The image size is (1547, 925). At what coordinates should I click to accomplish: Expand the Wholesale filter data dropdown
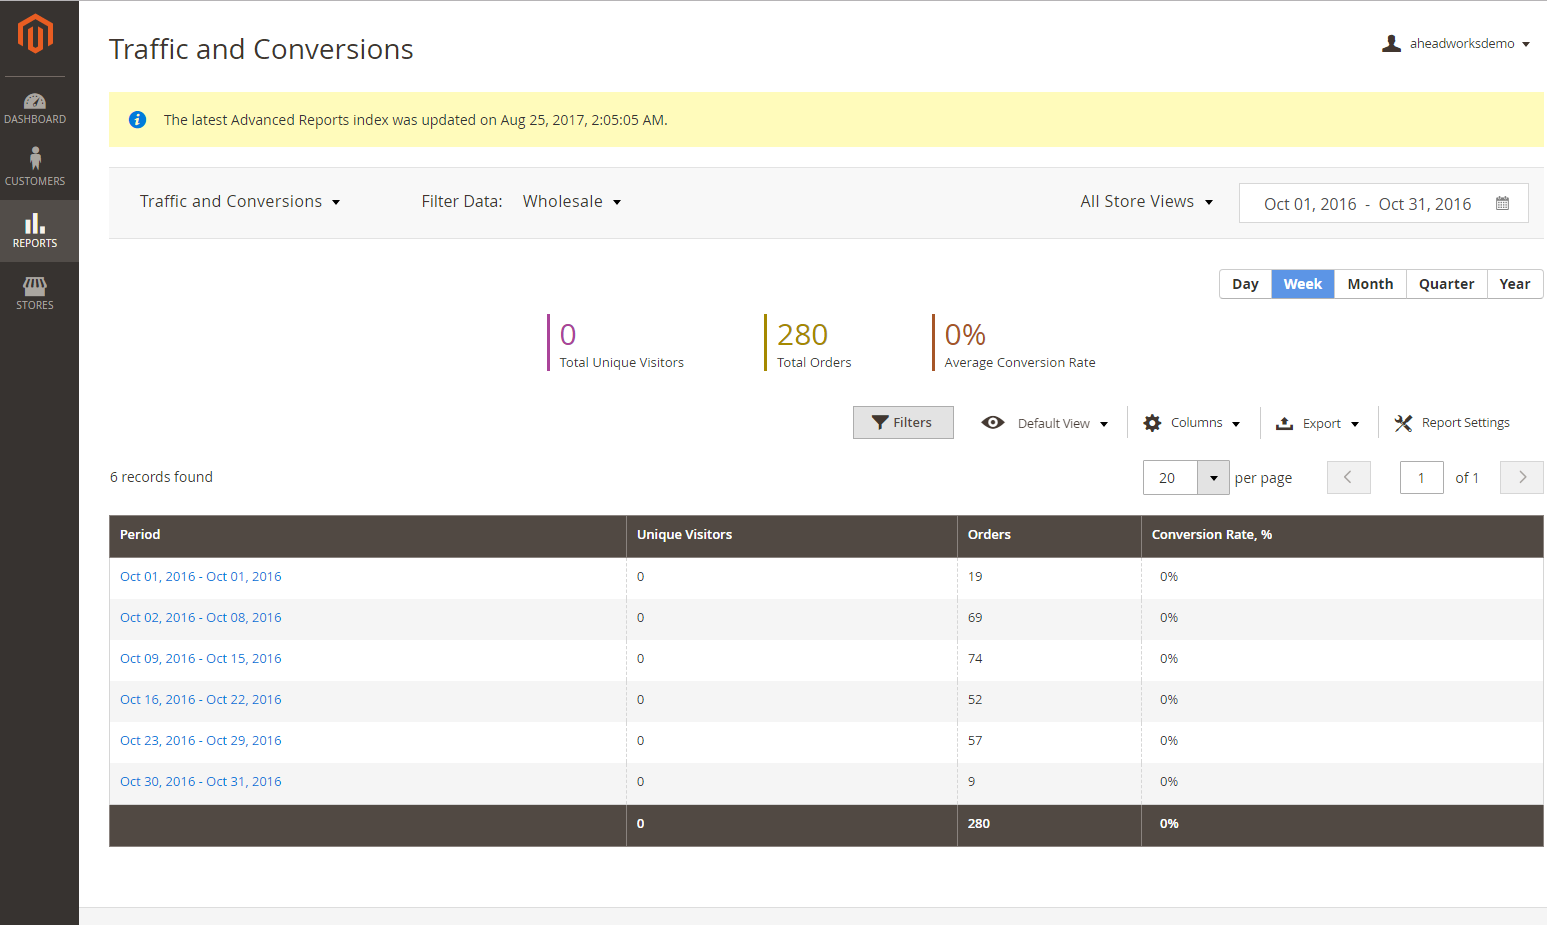tap(571, 202)
